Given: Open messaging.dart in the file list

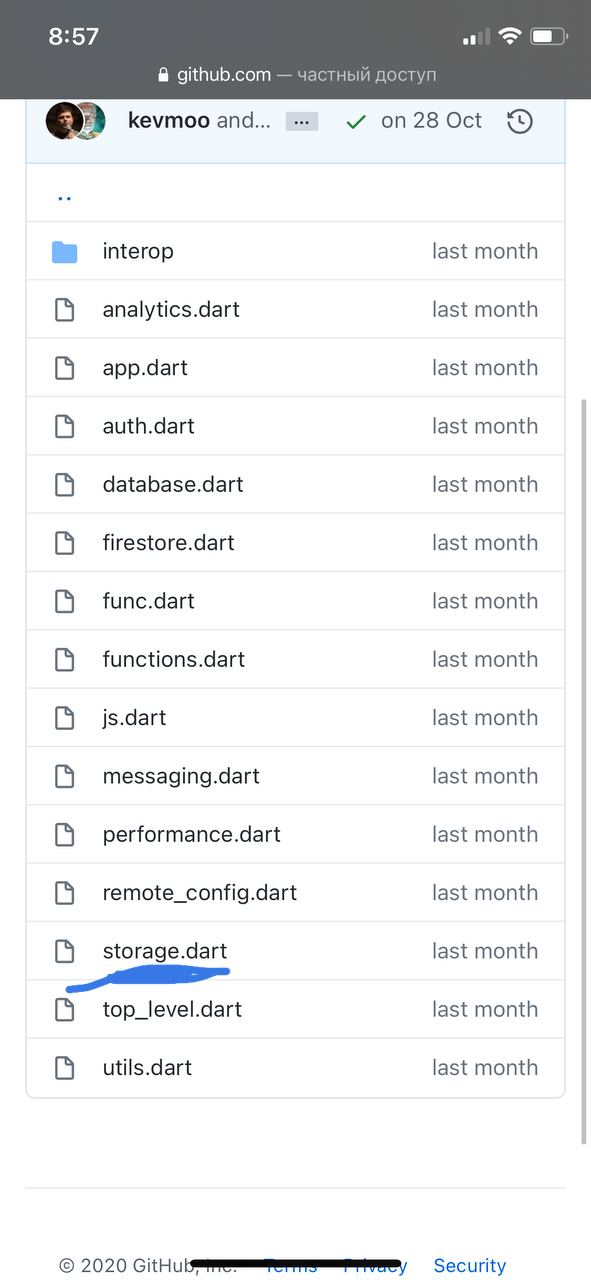Looking at the screenshot, I should tap(181, 777).
